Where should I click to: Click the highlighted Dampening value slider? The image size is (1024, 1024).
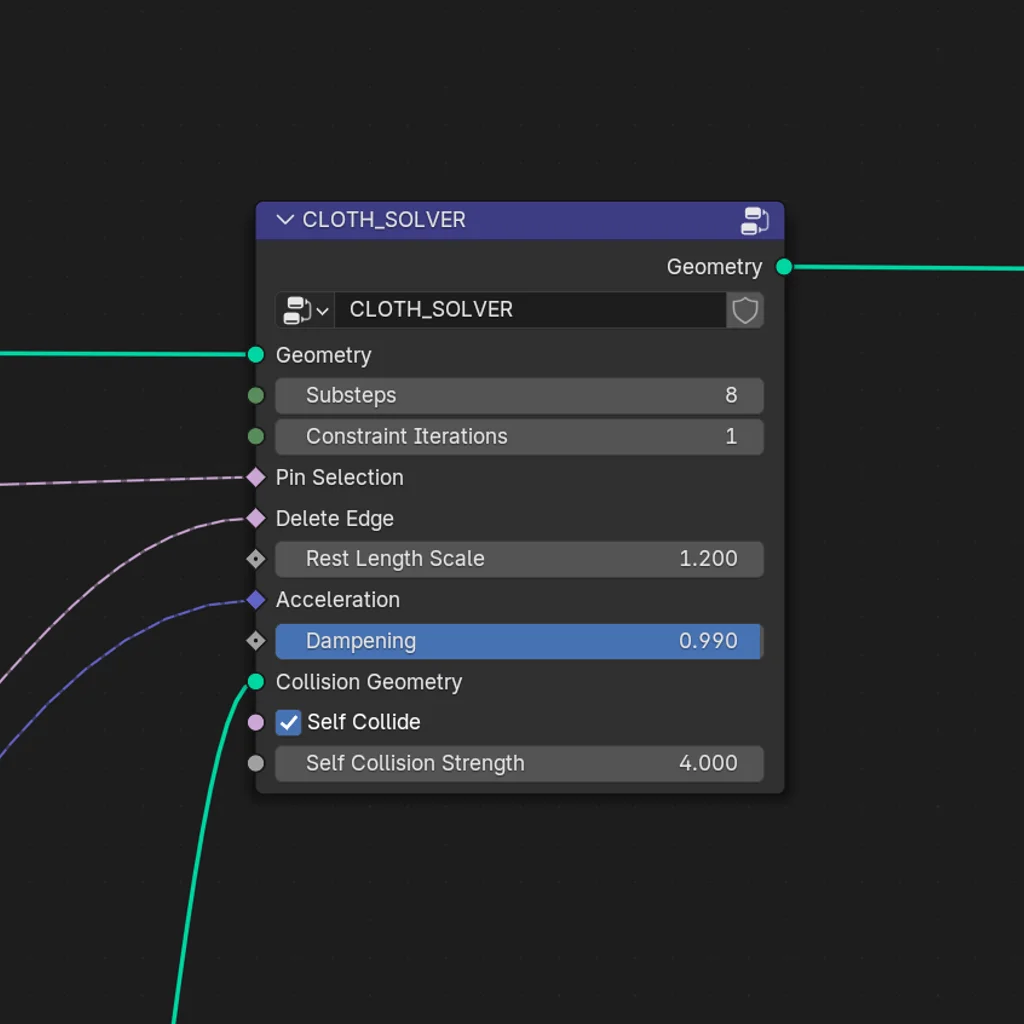pyautogui.click(x=520, y=641)
